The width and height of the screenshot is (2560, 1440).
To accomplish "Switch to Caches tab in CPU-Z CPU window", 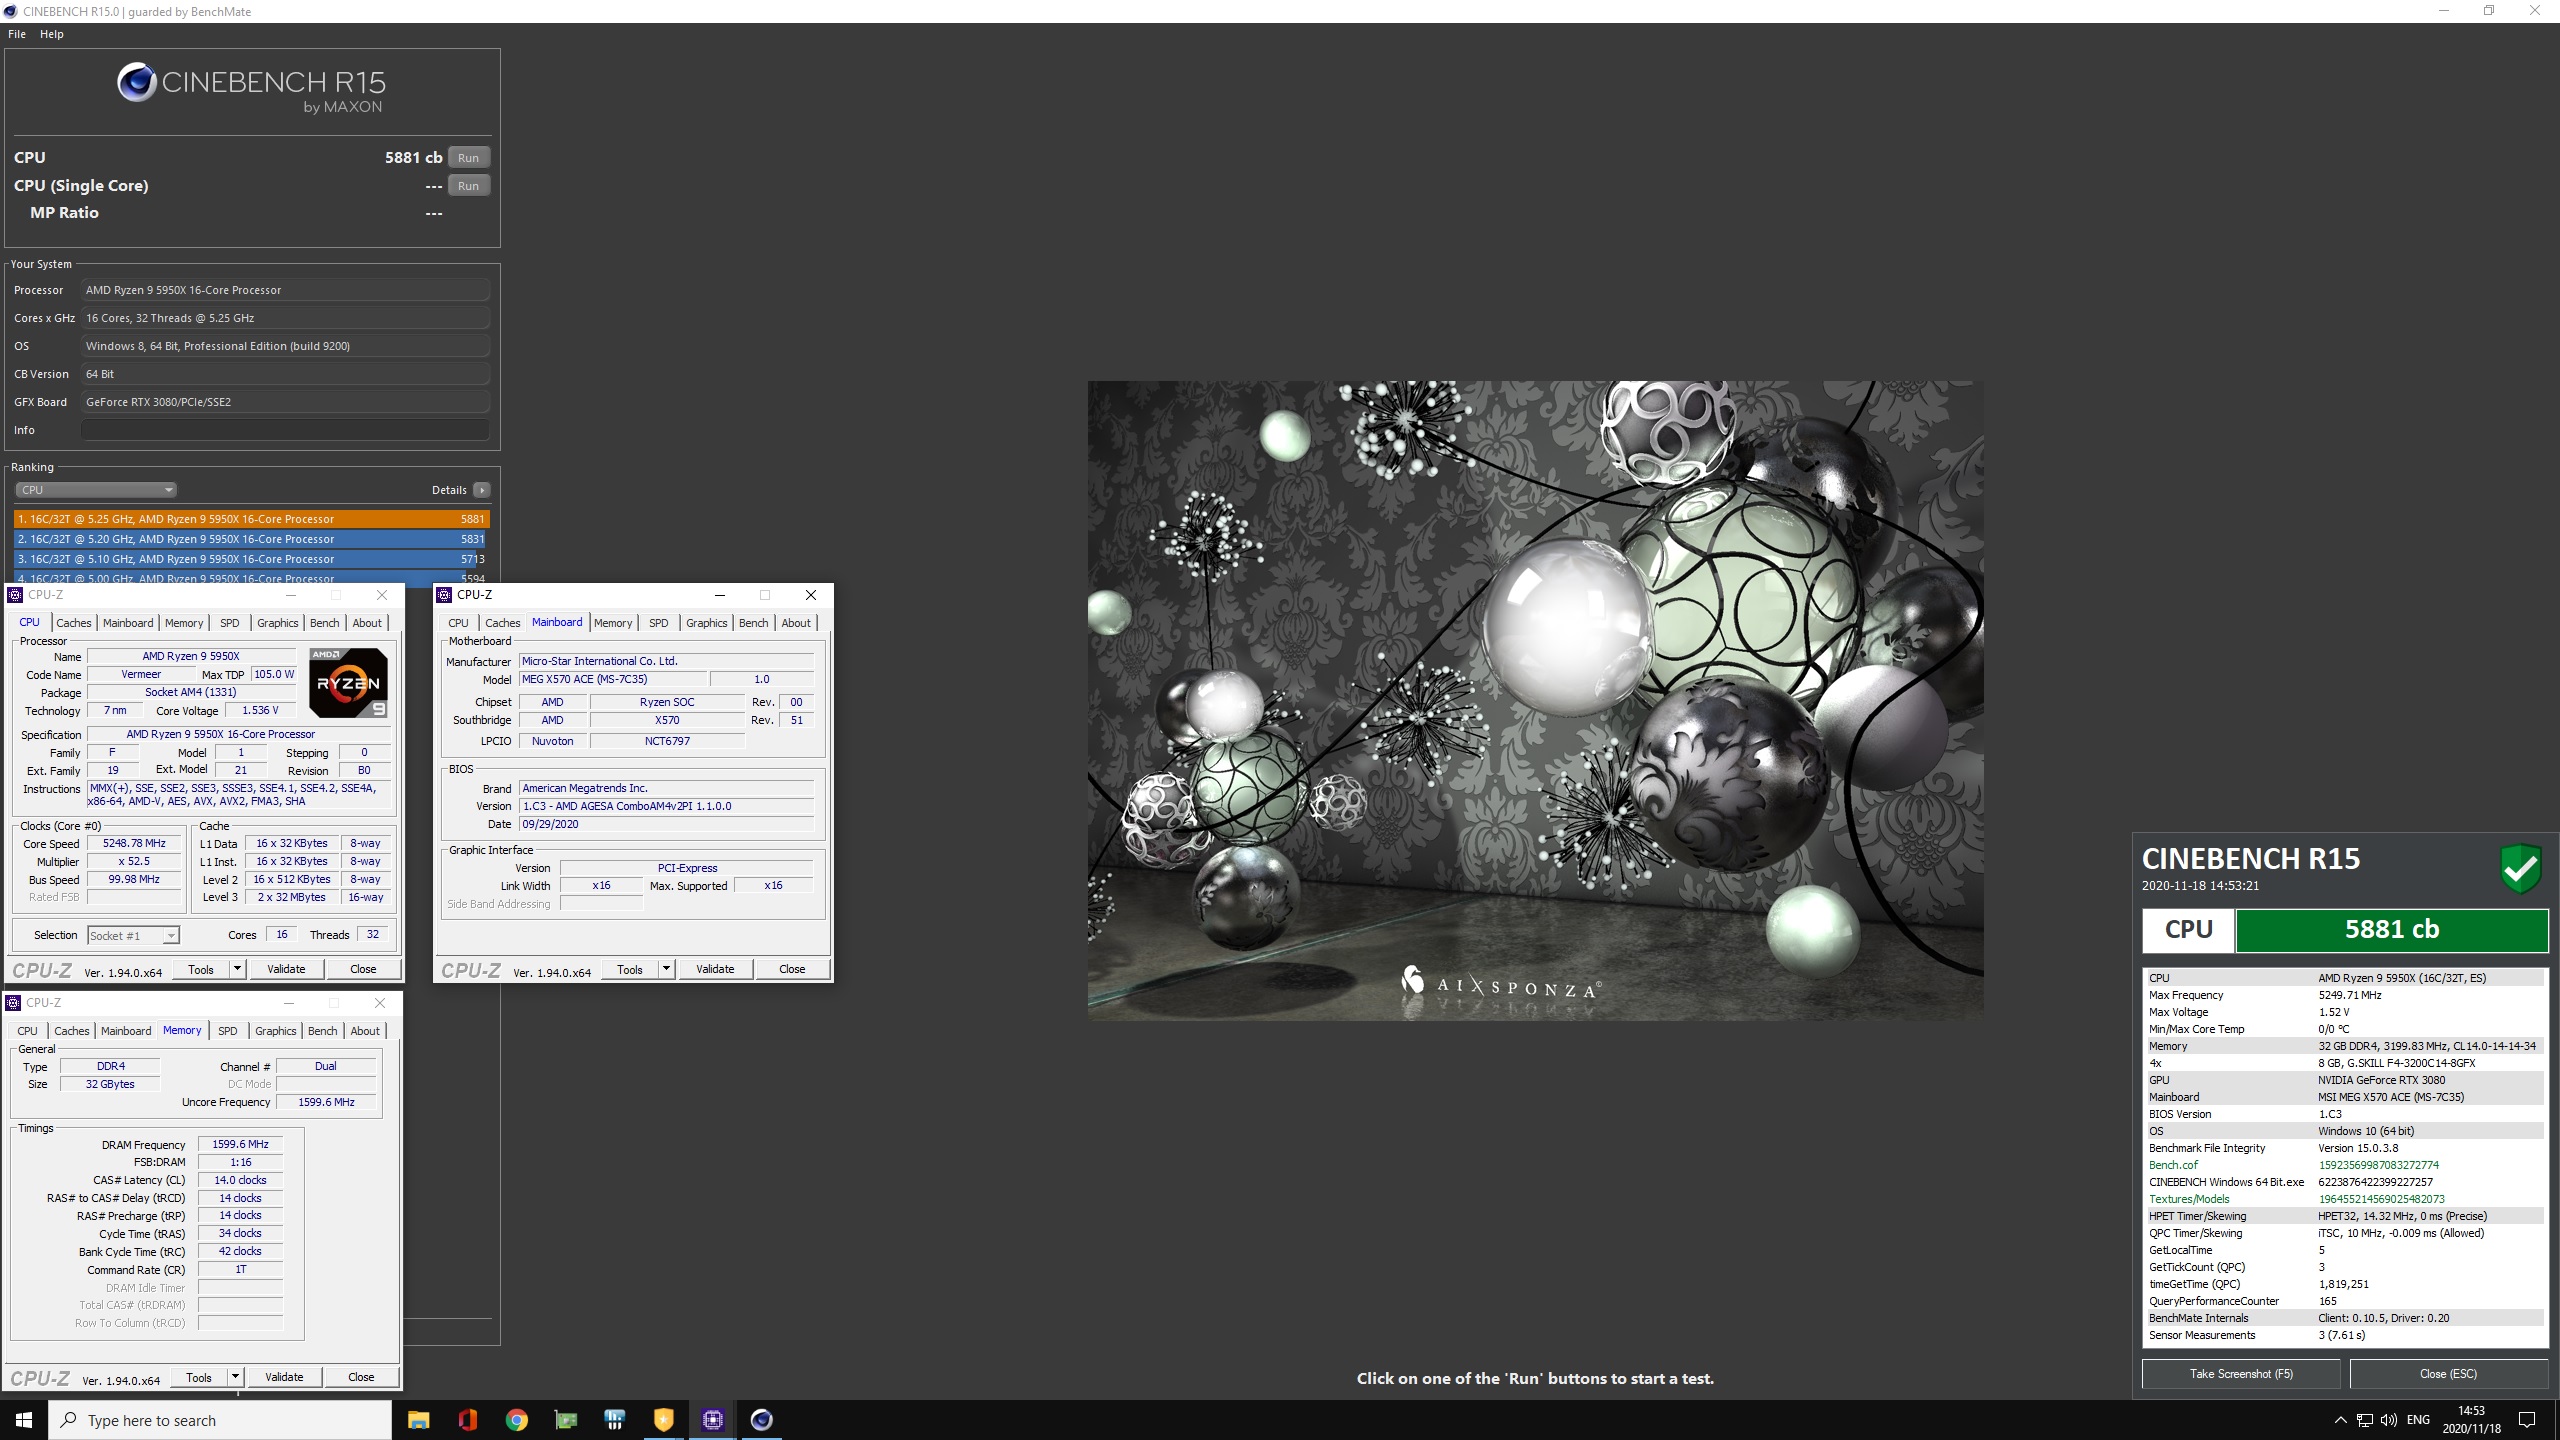I will (x=73, y=623).
